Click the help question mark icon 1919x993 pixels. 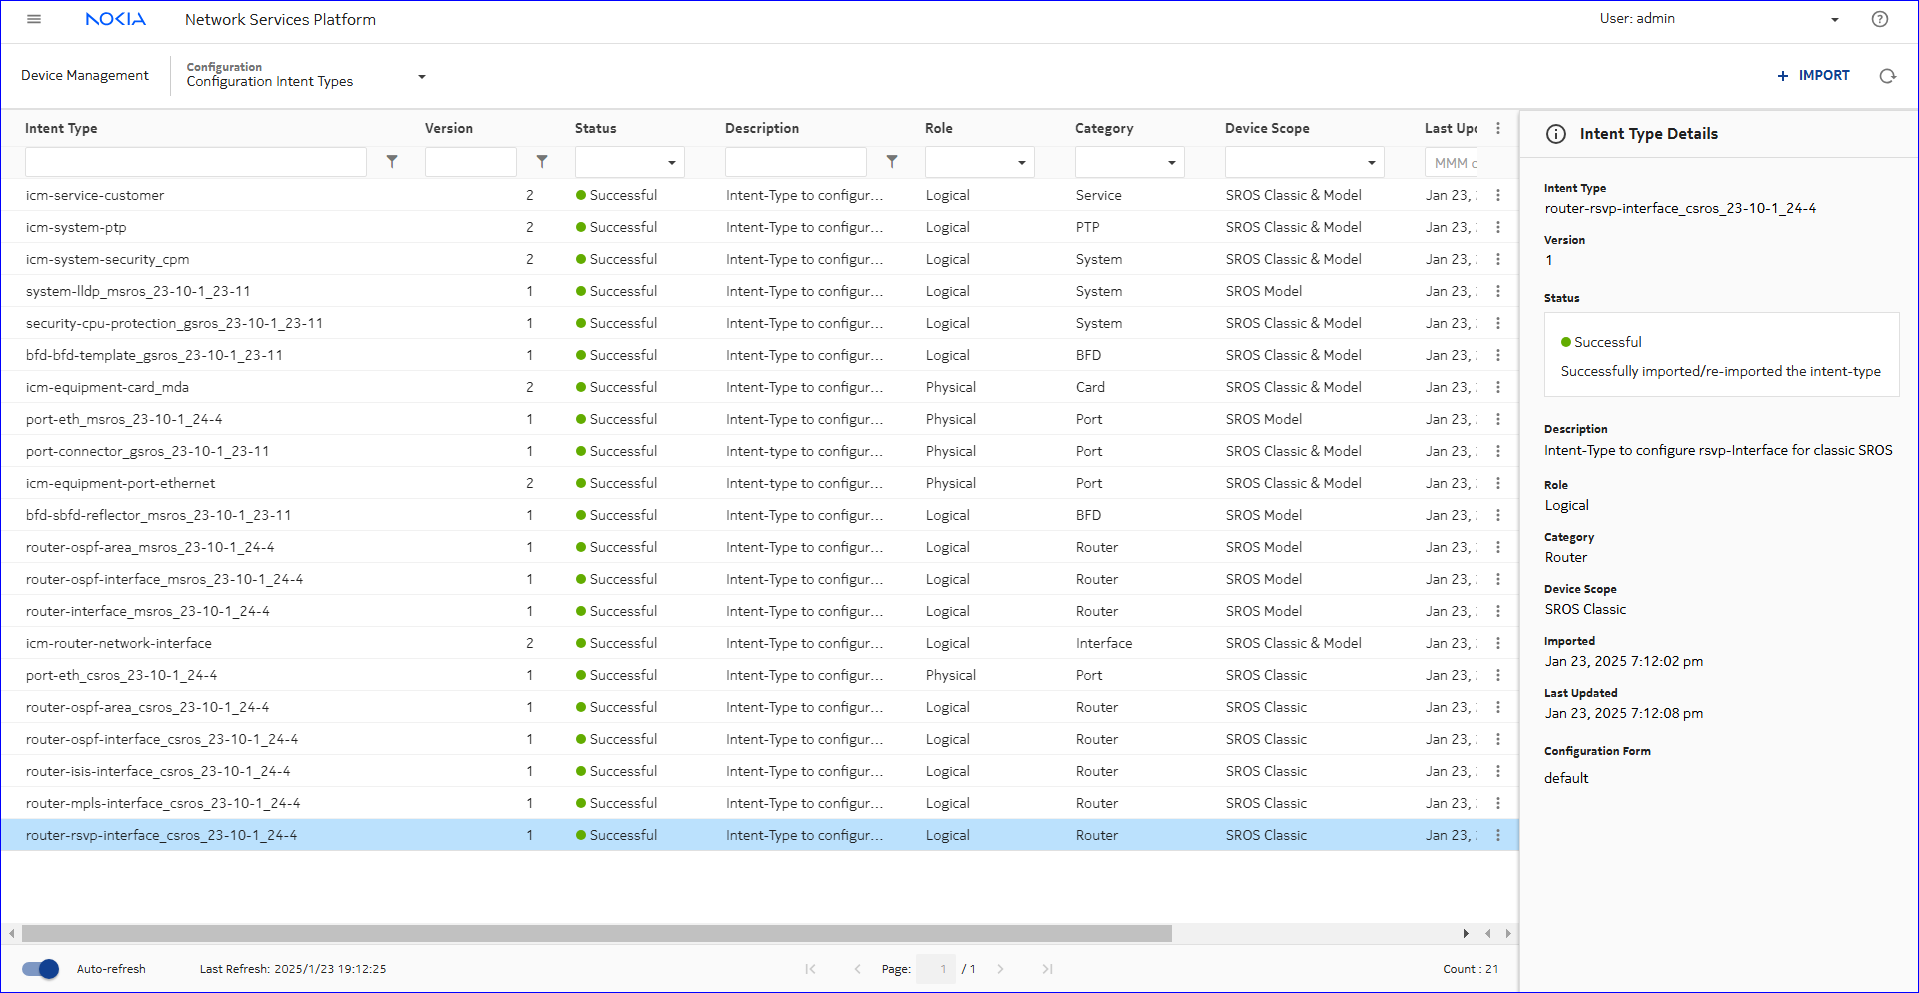point(1879,19)
